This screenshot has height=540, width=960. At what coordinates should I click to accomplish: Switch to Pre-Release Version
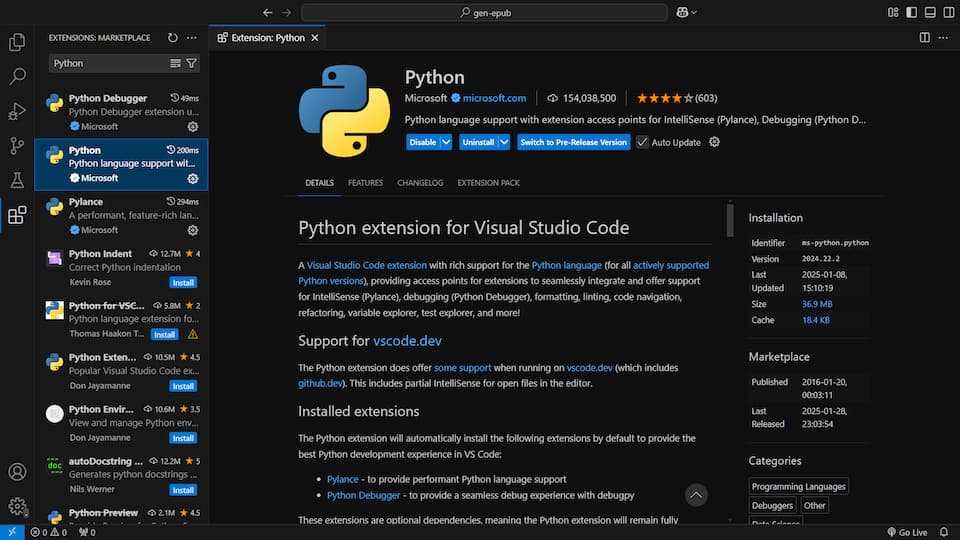[x=574, y=142]
